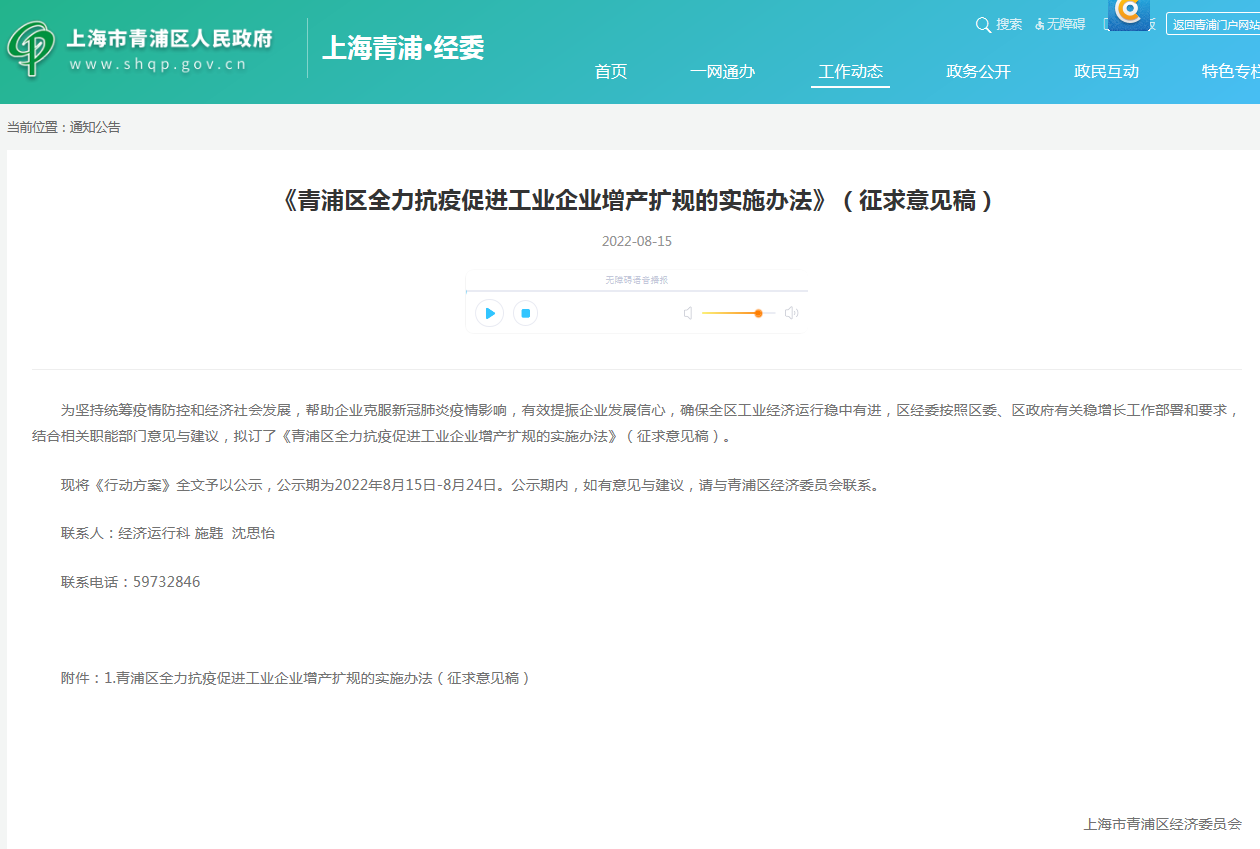The height and width of the screenshot is (849, 1260).
Task: Click the magnifier search icon
Action: pyautogui.click(x=983, y=24)
